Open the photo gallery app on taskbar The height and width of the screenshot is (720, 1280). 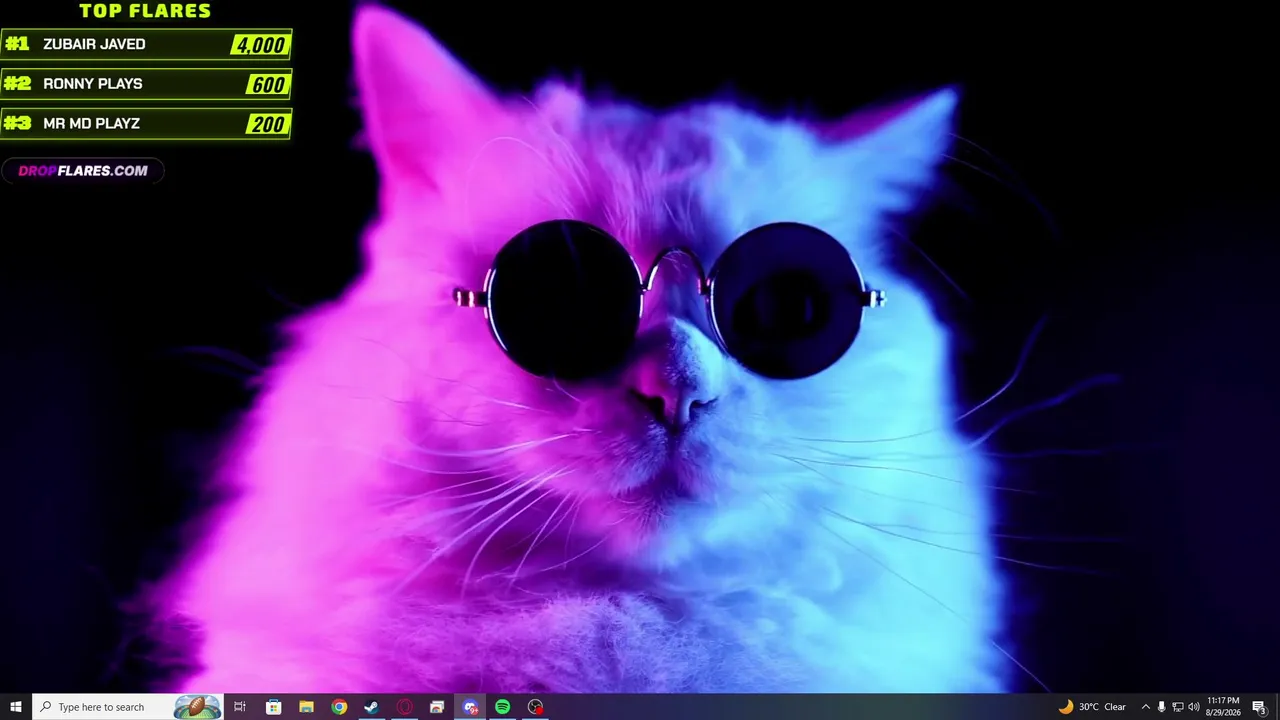point(437,707)
